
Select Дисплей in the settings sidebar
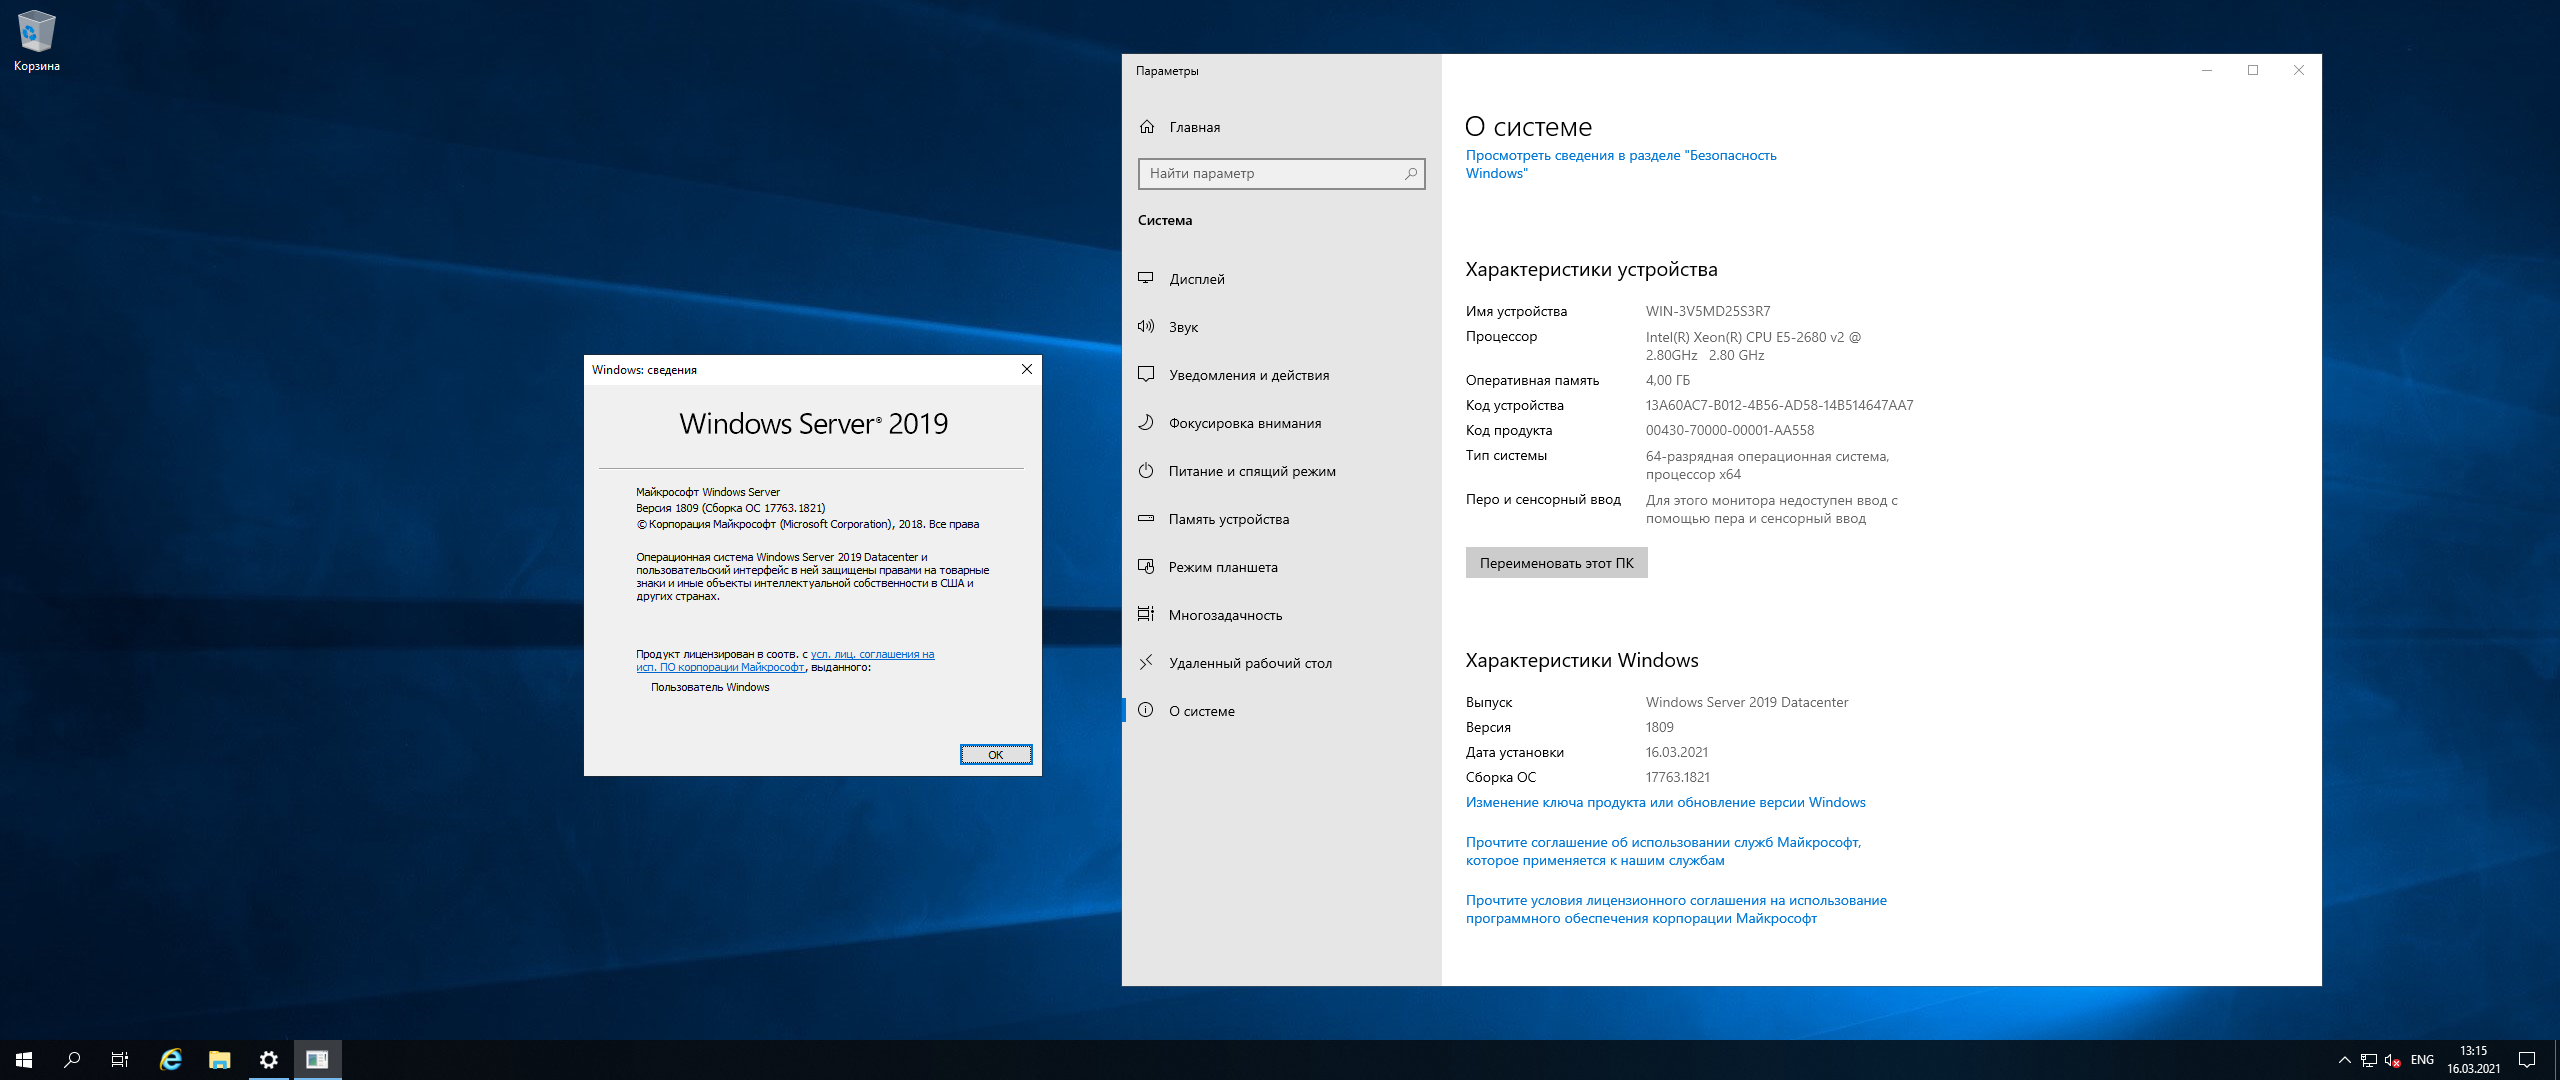pos(1282,279)
